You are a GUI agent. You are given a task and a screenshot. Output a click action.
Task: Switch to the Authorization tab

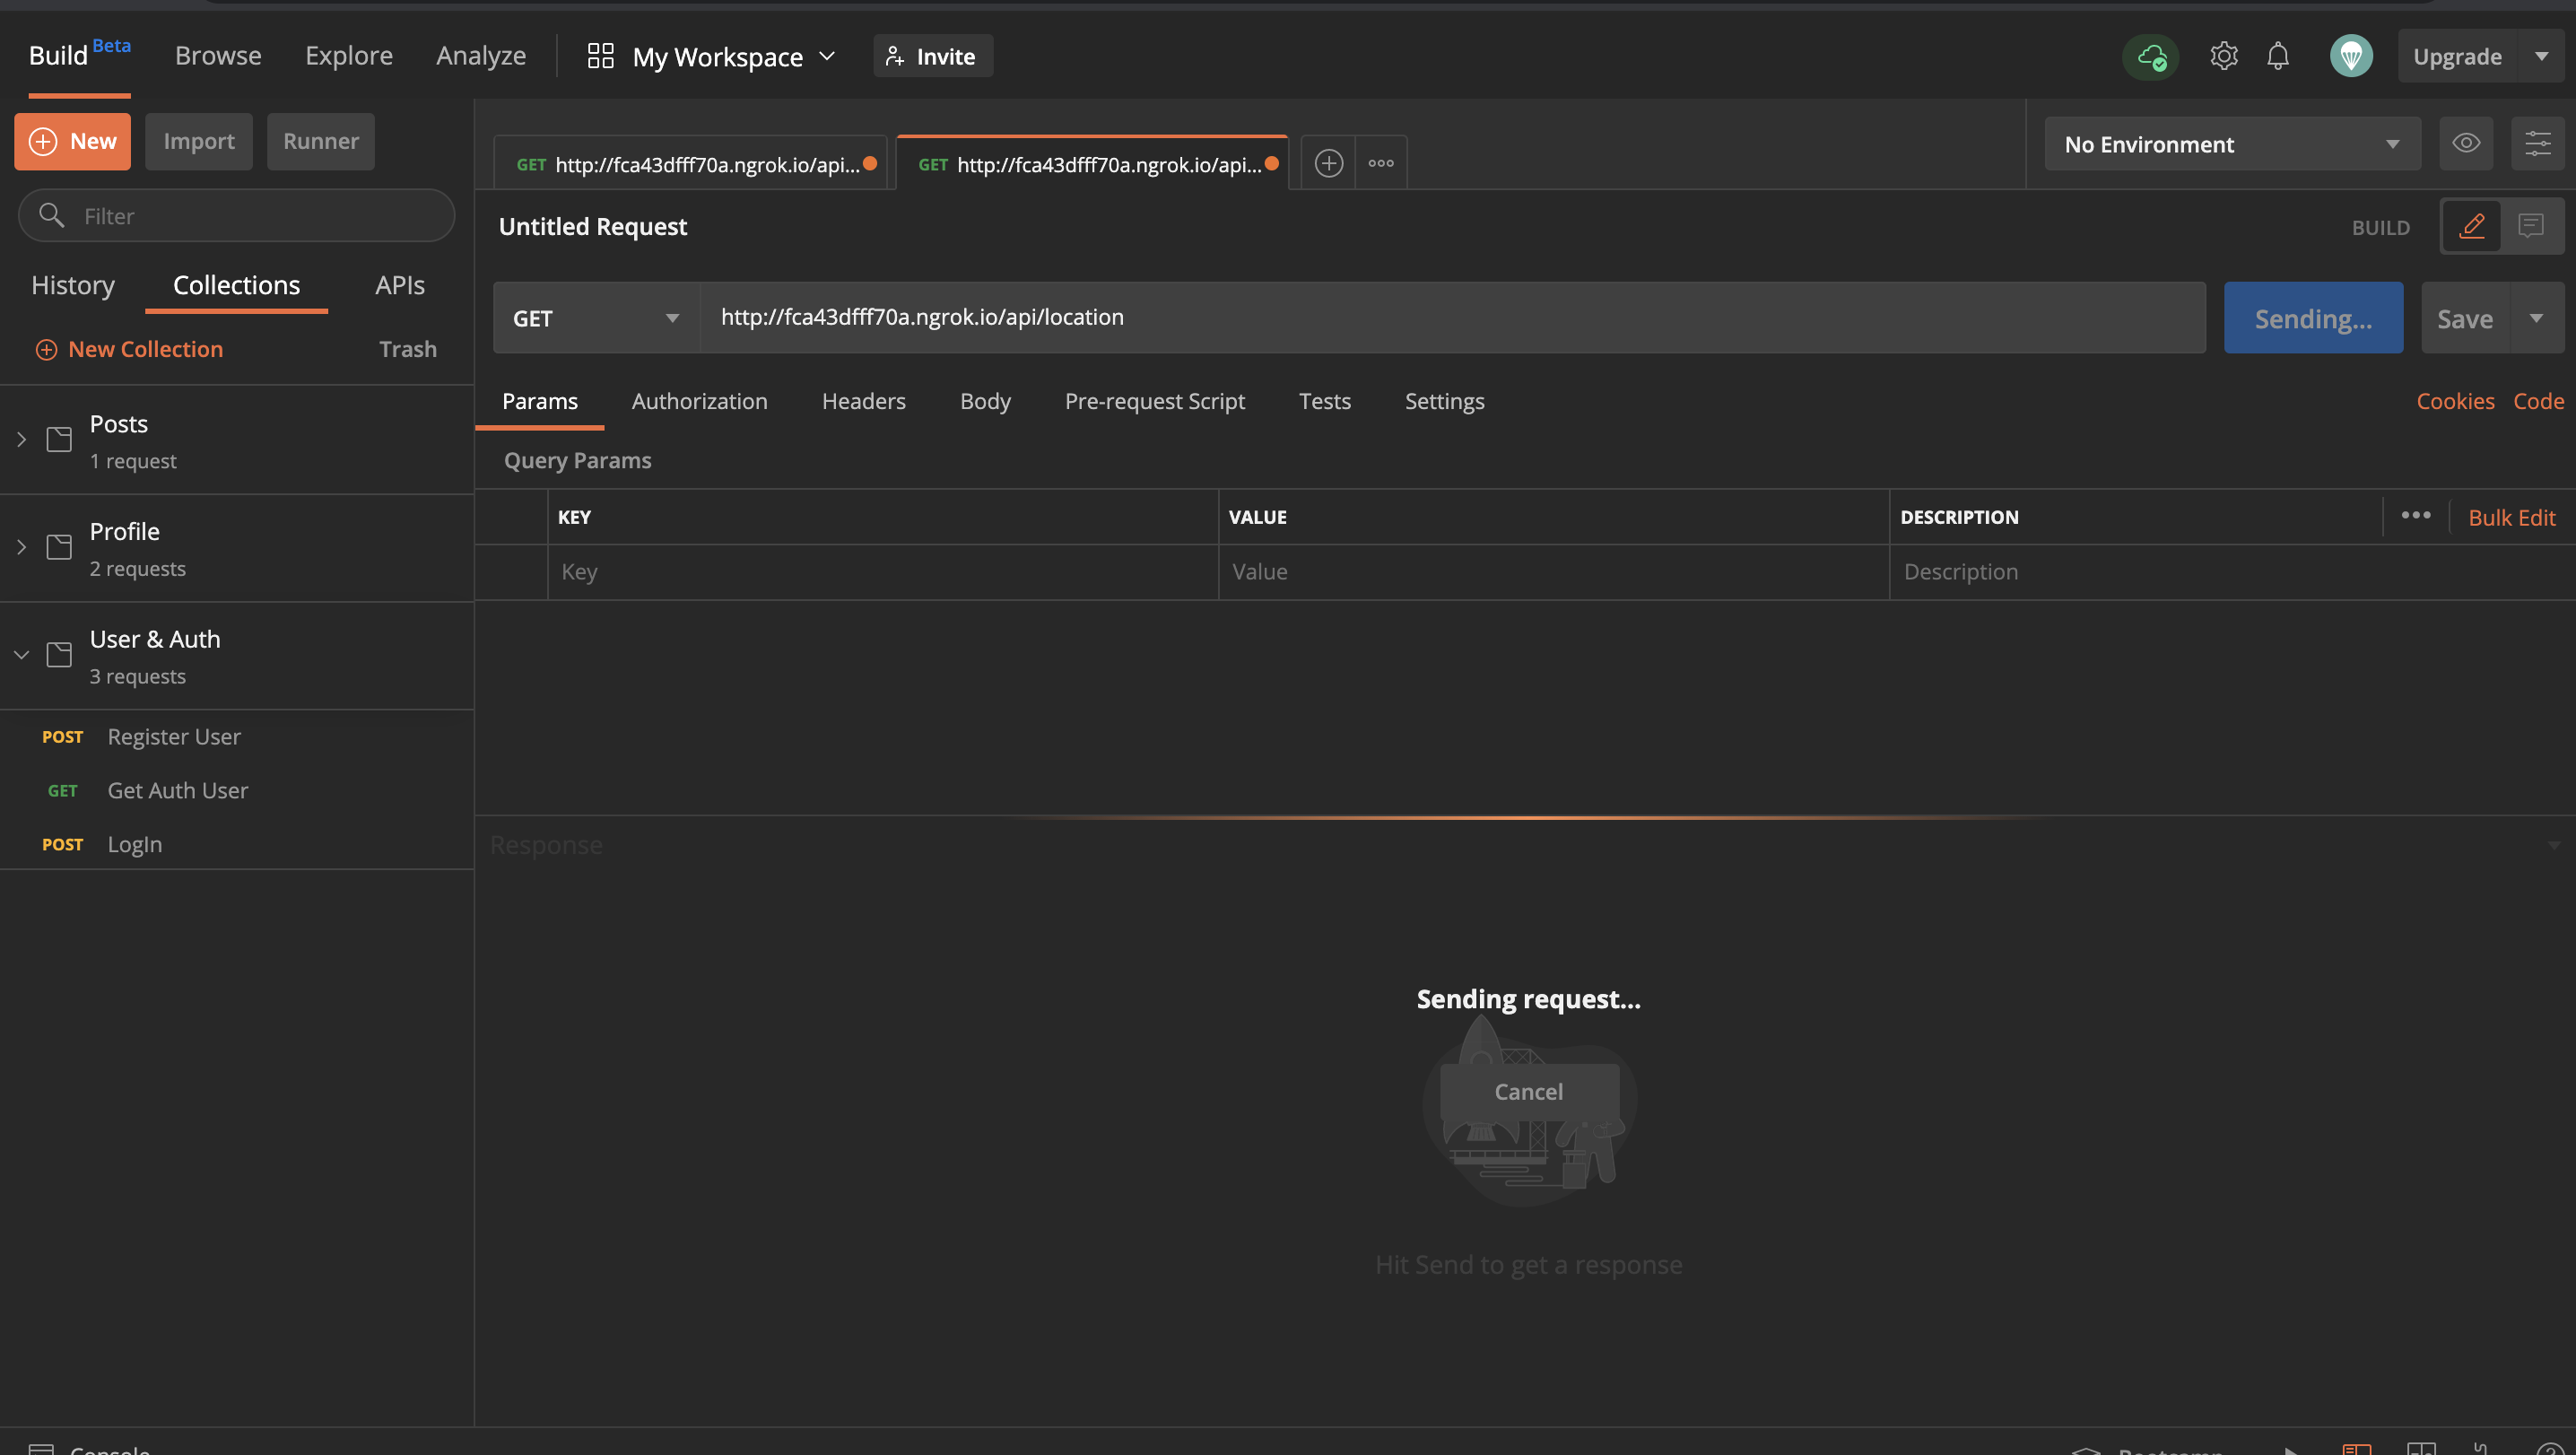(x=698, y=401)
